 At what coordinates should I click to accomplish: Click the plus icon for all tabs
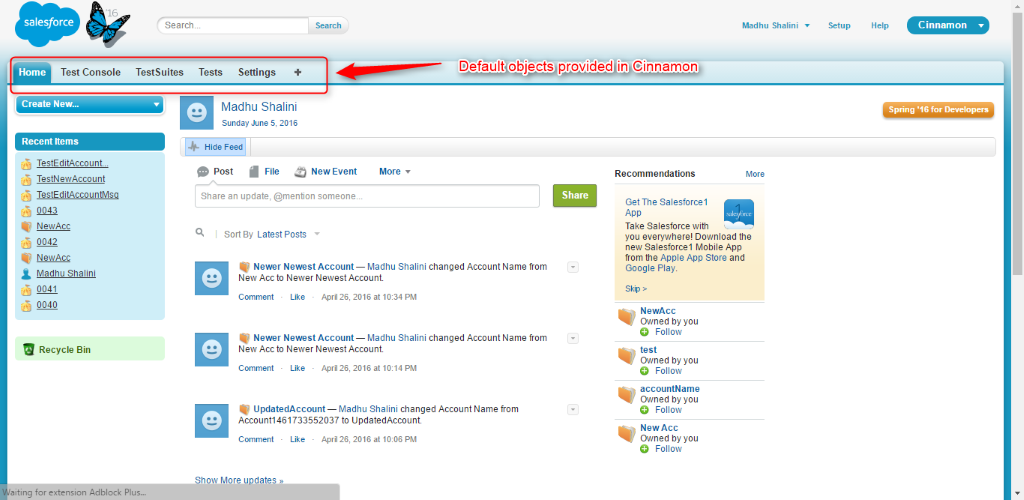298,72
